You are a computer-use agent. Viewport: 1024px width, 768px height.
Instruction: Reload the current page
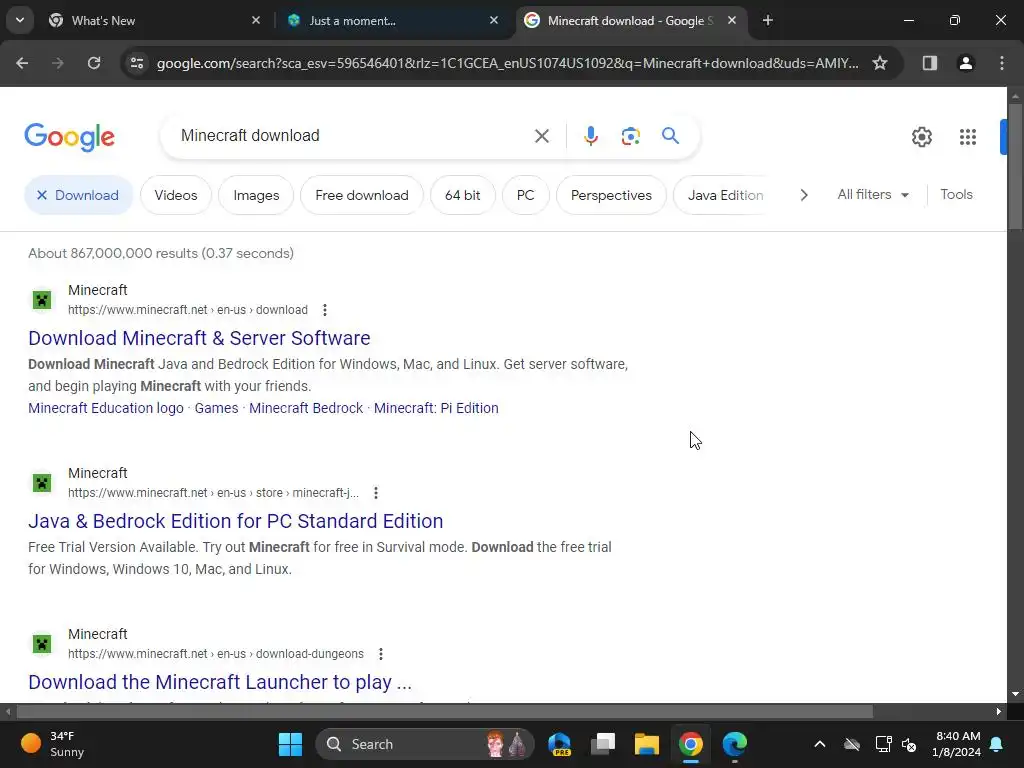pyautogui.click(x=94, y=63)
